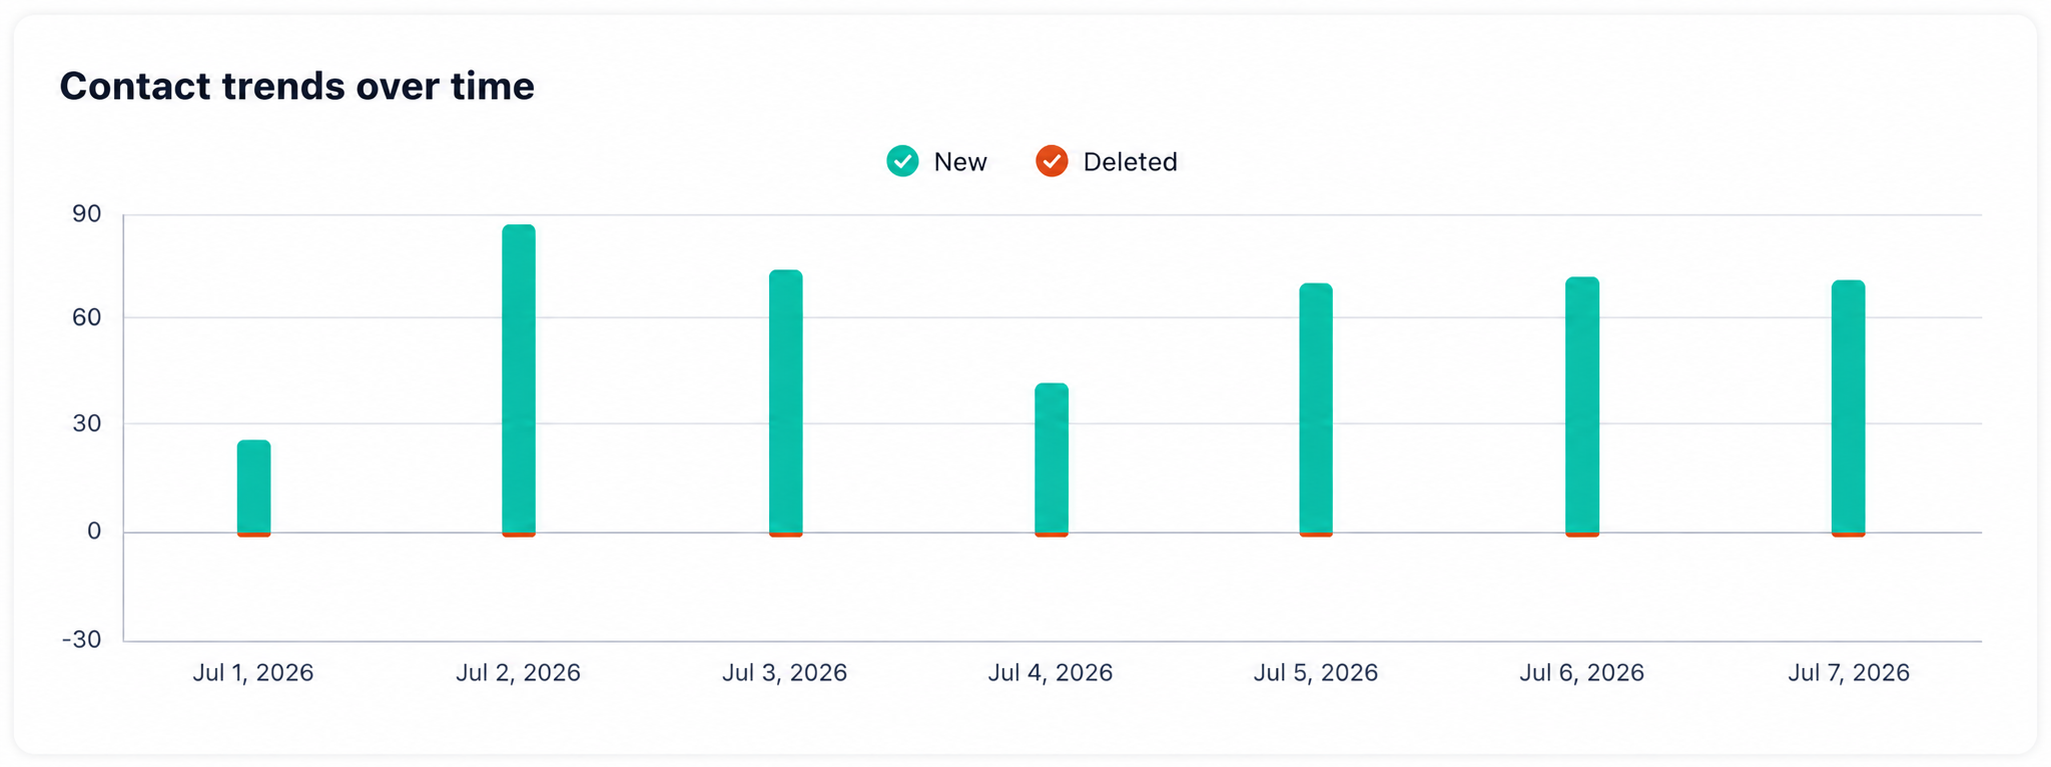Viewport: 2051px width, 767px height.
Task: Click the -30 y-axis label
Action: 82,640
